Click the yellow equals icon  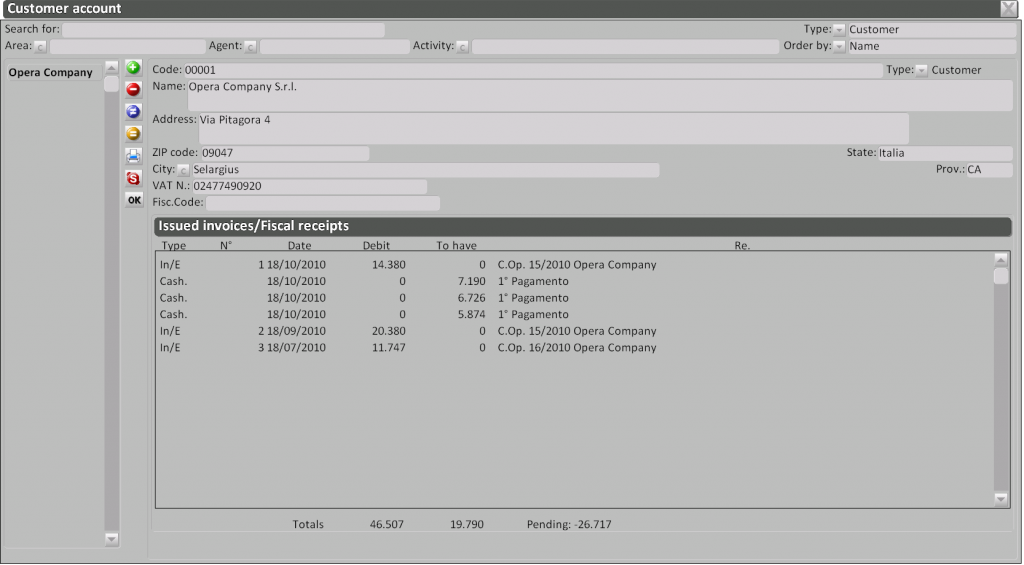point(133,134)
